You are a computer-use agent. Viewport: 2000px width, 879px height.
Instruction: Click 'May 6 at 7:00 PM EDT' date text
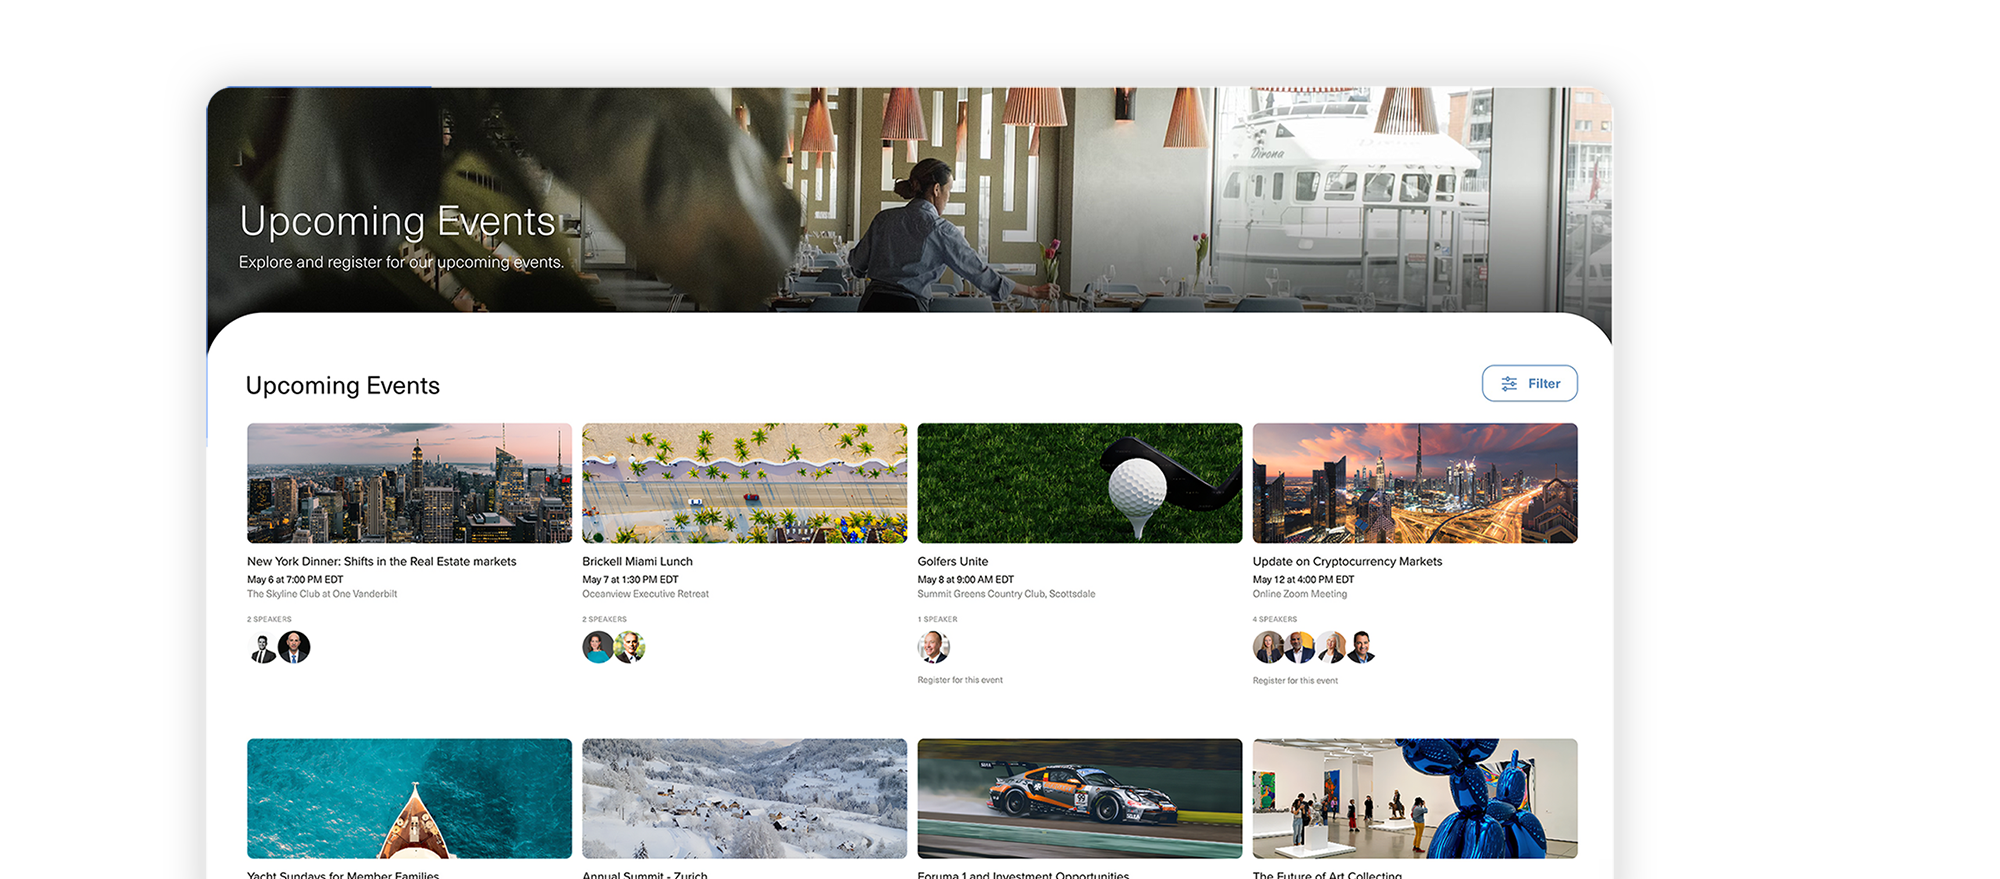(x=295, y=580)
